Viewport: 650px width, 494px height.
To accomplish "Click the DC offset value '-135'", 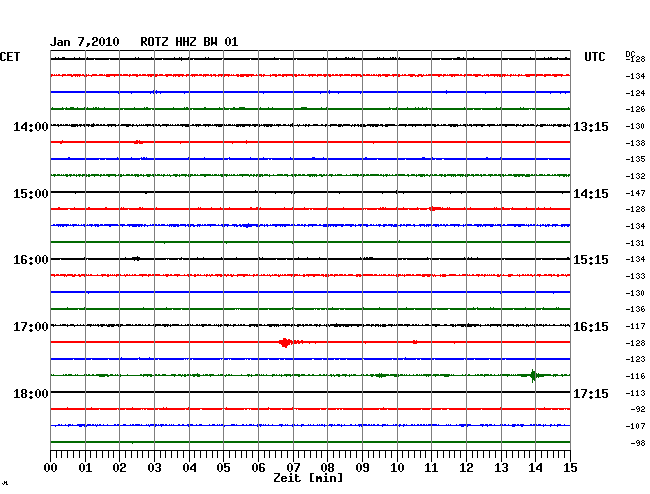I will click(635, 159).
